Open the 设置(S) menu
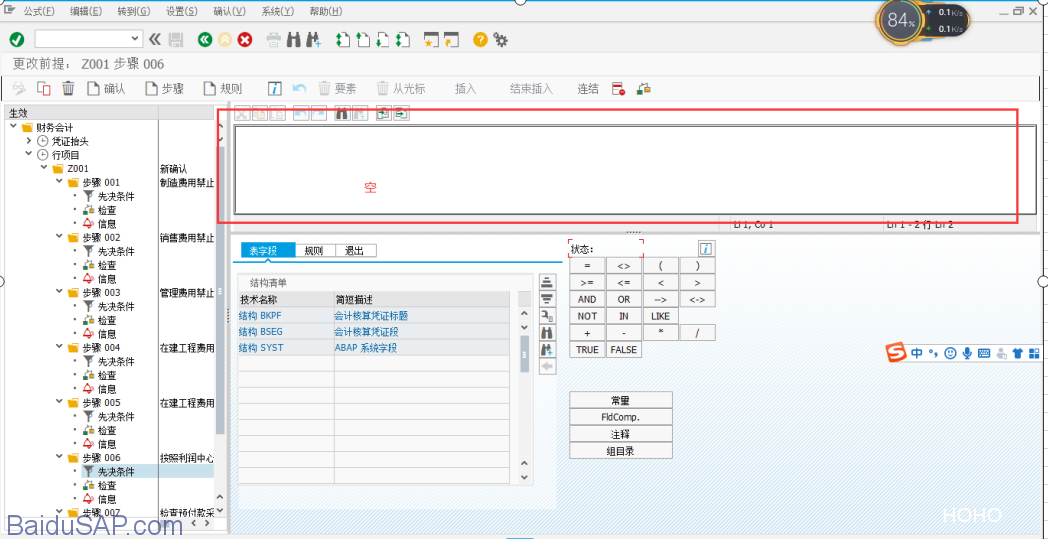The height and width of the screenshot is (539, 1048). click(182, 11)
